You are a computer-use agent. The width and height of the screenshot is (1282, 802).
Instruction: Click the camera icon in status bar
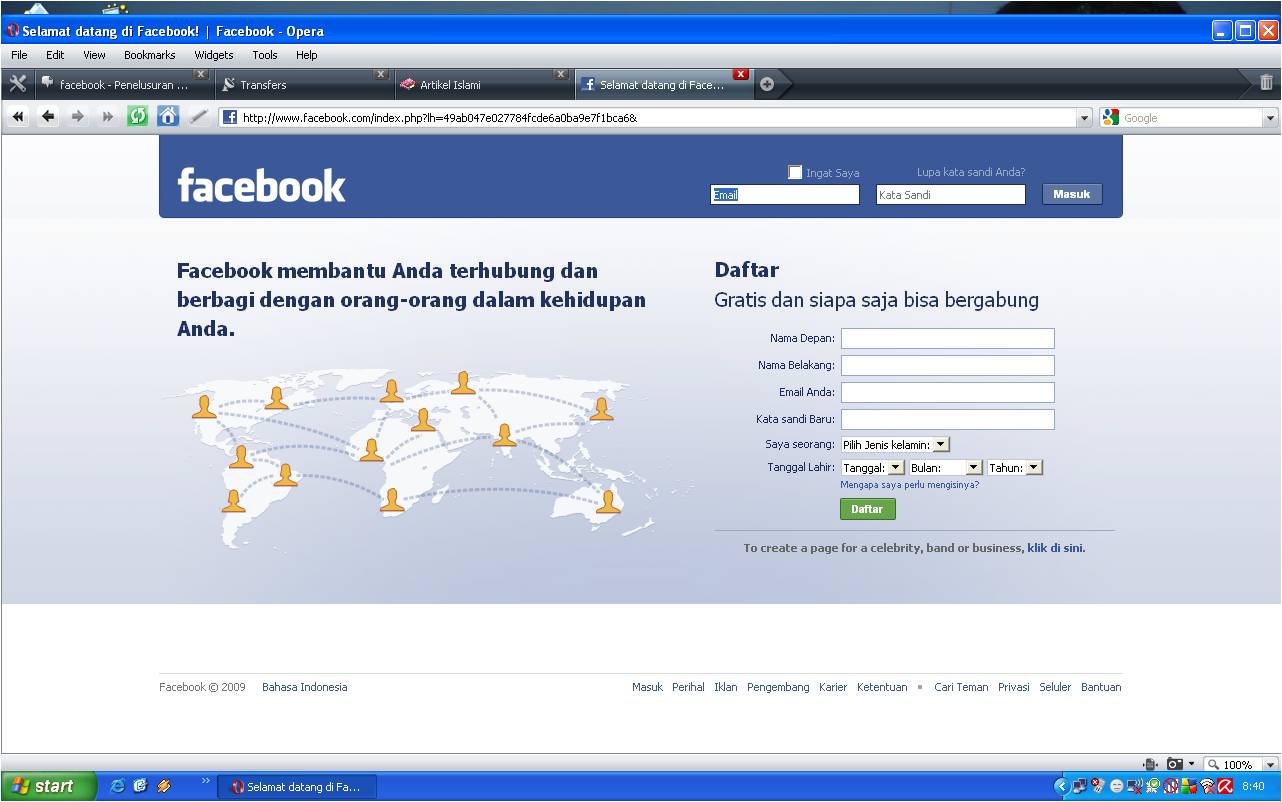(x=1175, y=764)
